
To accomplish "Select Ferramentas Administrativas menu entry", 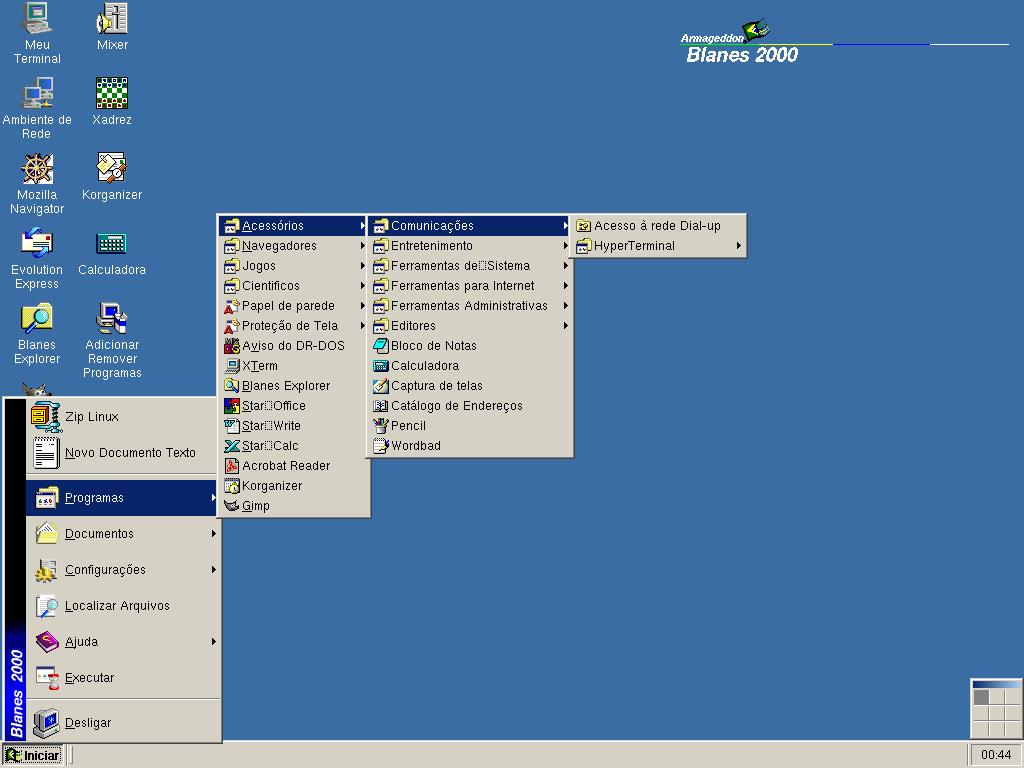I will click(470, 306).
